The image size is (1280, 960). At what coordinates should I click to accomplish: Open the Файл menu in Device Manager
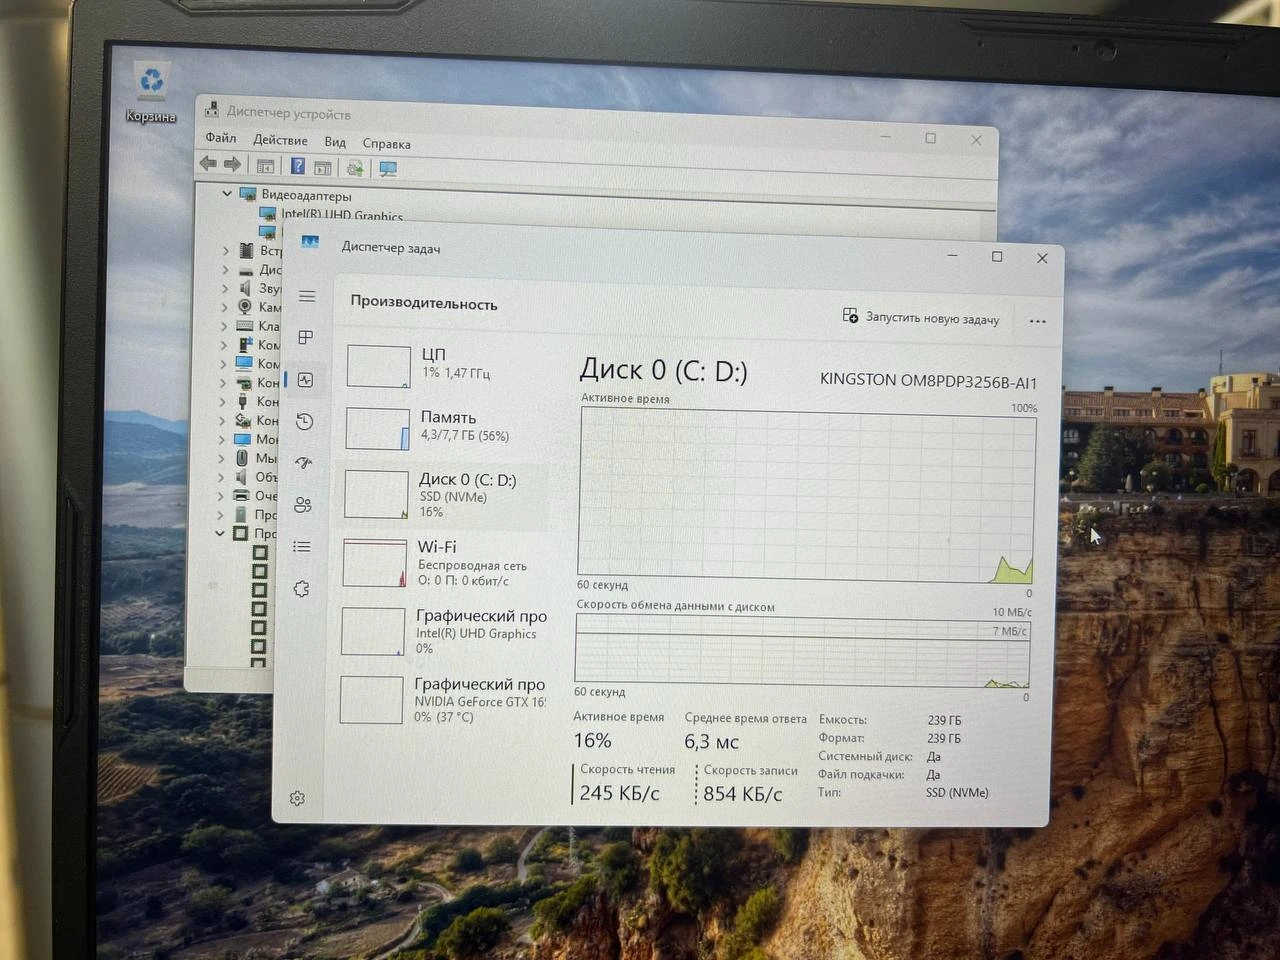pos(221,138)
